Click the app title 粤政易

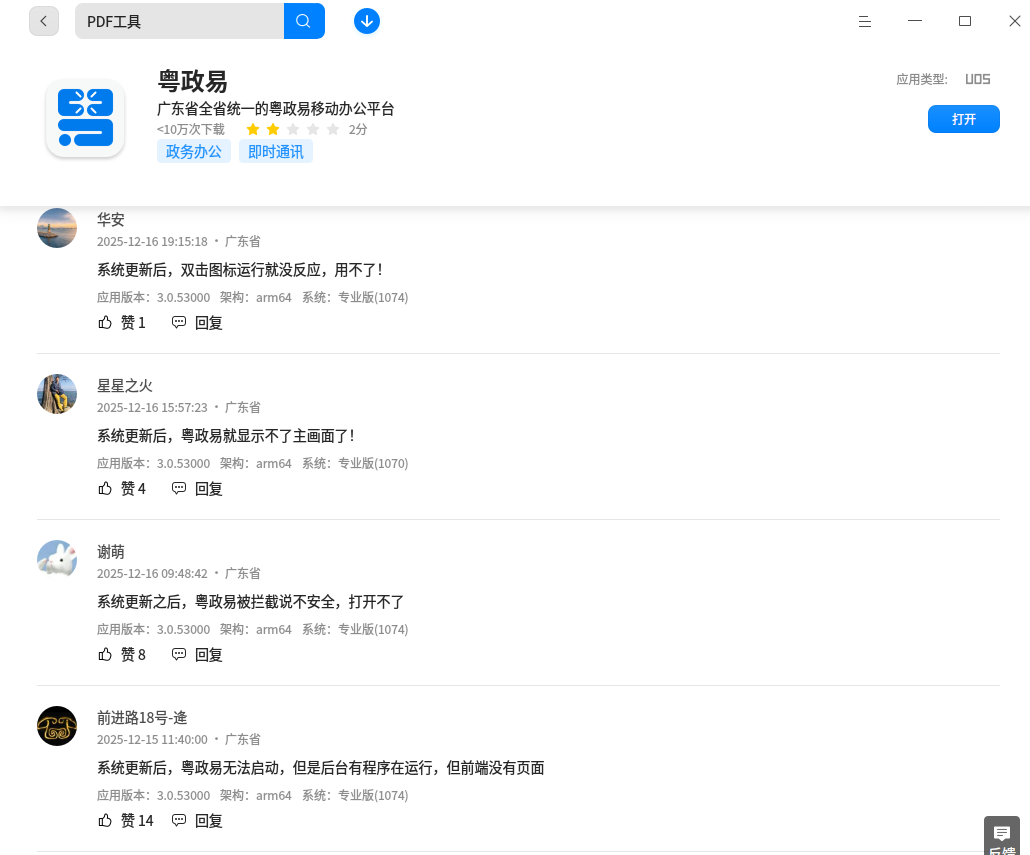pyautogui.click(x=192, y=82)
